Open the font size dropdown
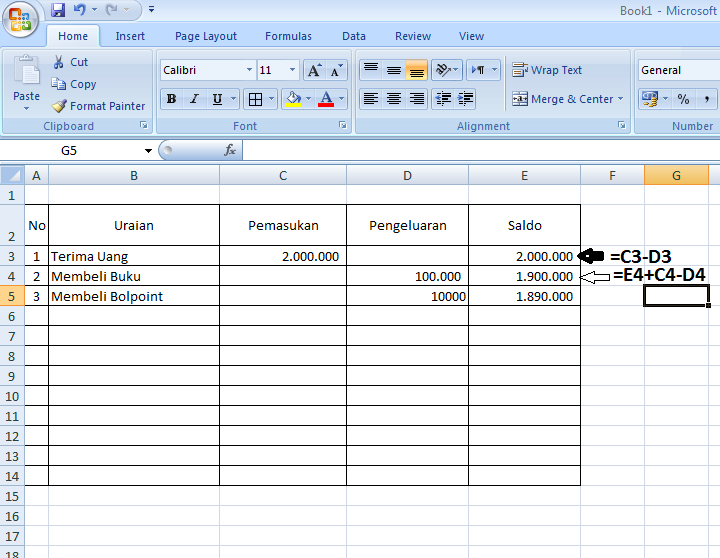The height and width of the screenshot is (558, 720). click(292, 70)
